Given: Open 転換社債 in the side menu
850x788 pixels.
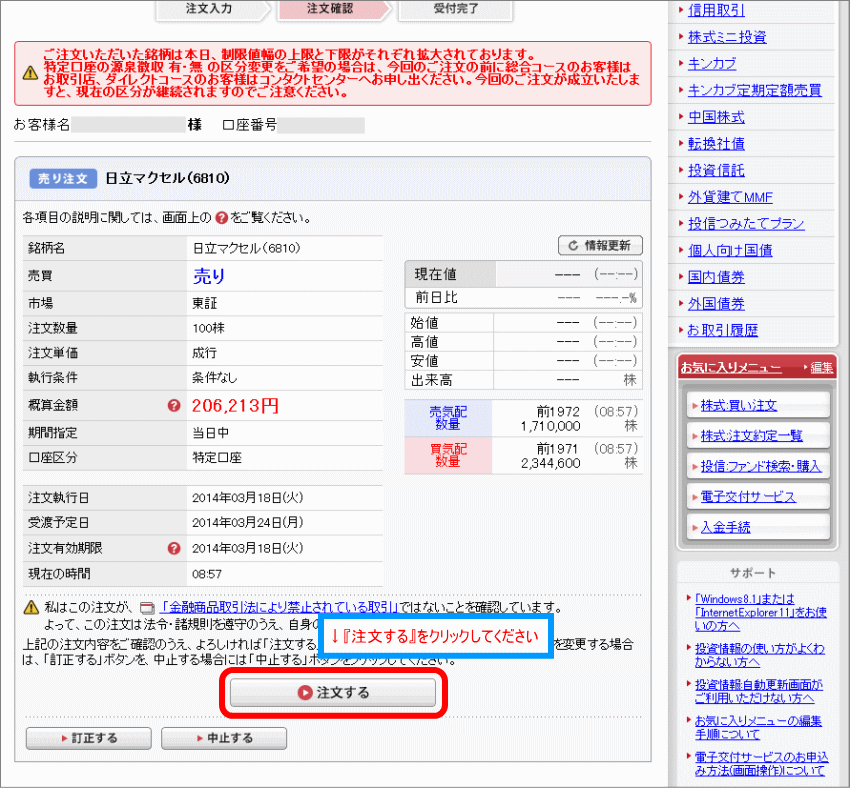Looking at the screenshot, I should pyautogui.click(x=716, y=143).
